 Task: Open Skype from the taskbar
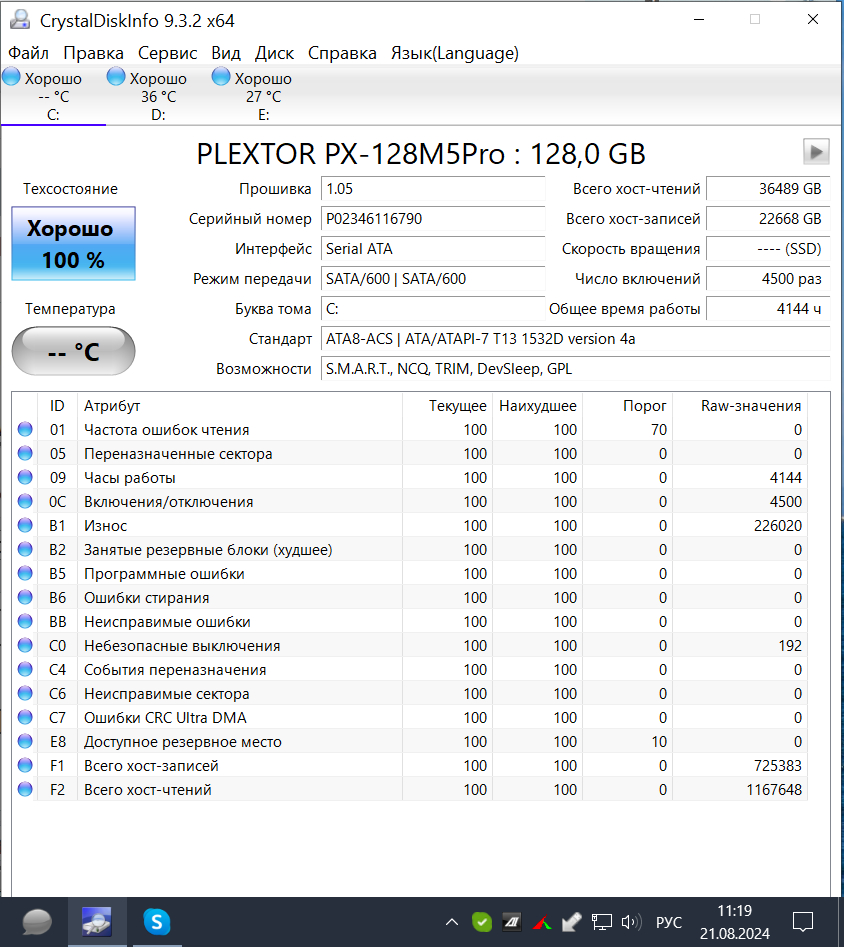click(156, 922)
